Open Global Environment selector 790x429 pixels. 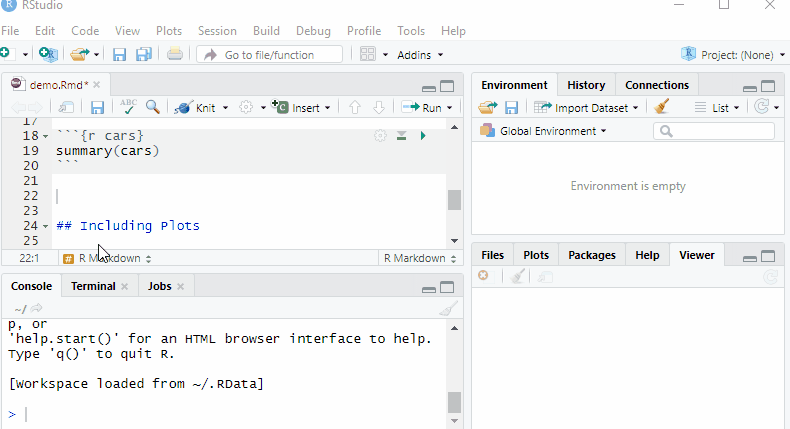[543, 131]
